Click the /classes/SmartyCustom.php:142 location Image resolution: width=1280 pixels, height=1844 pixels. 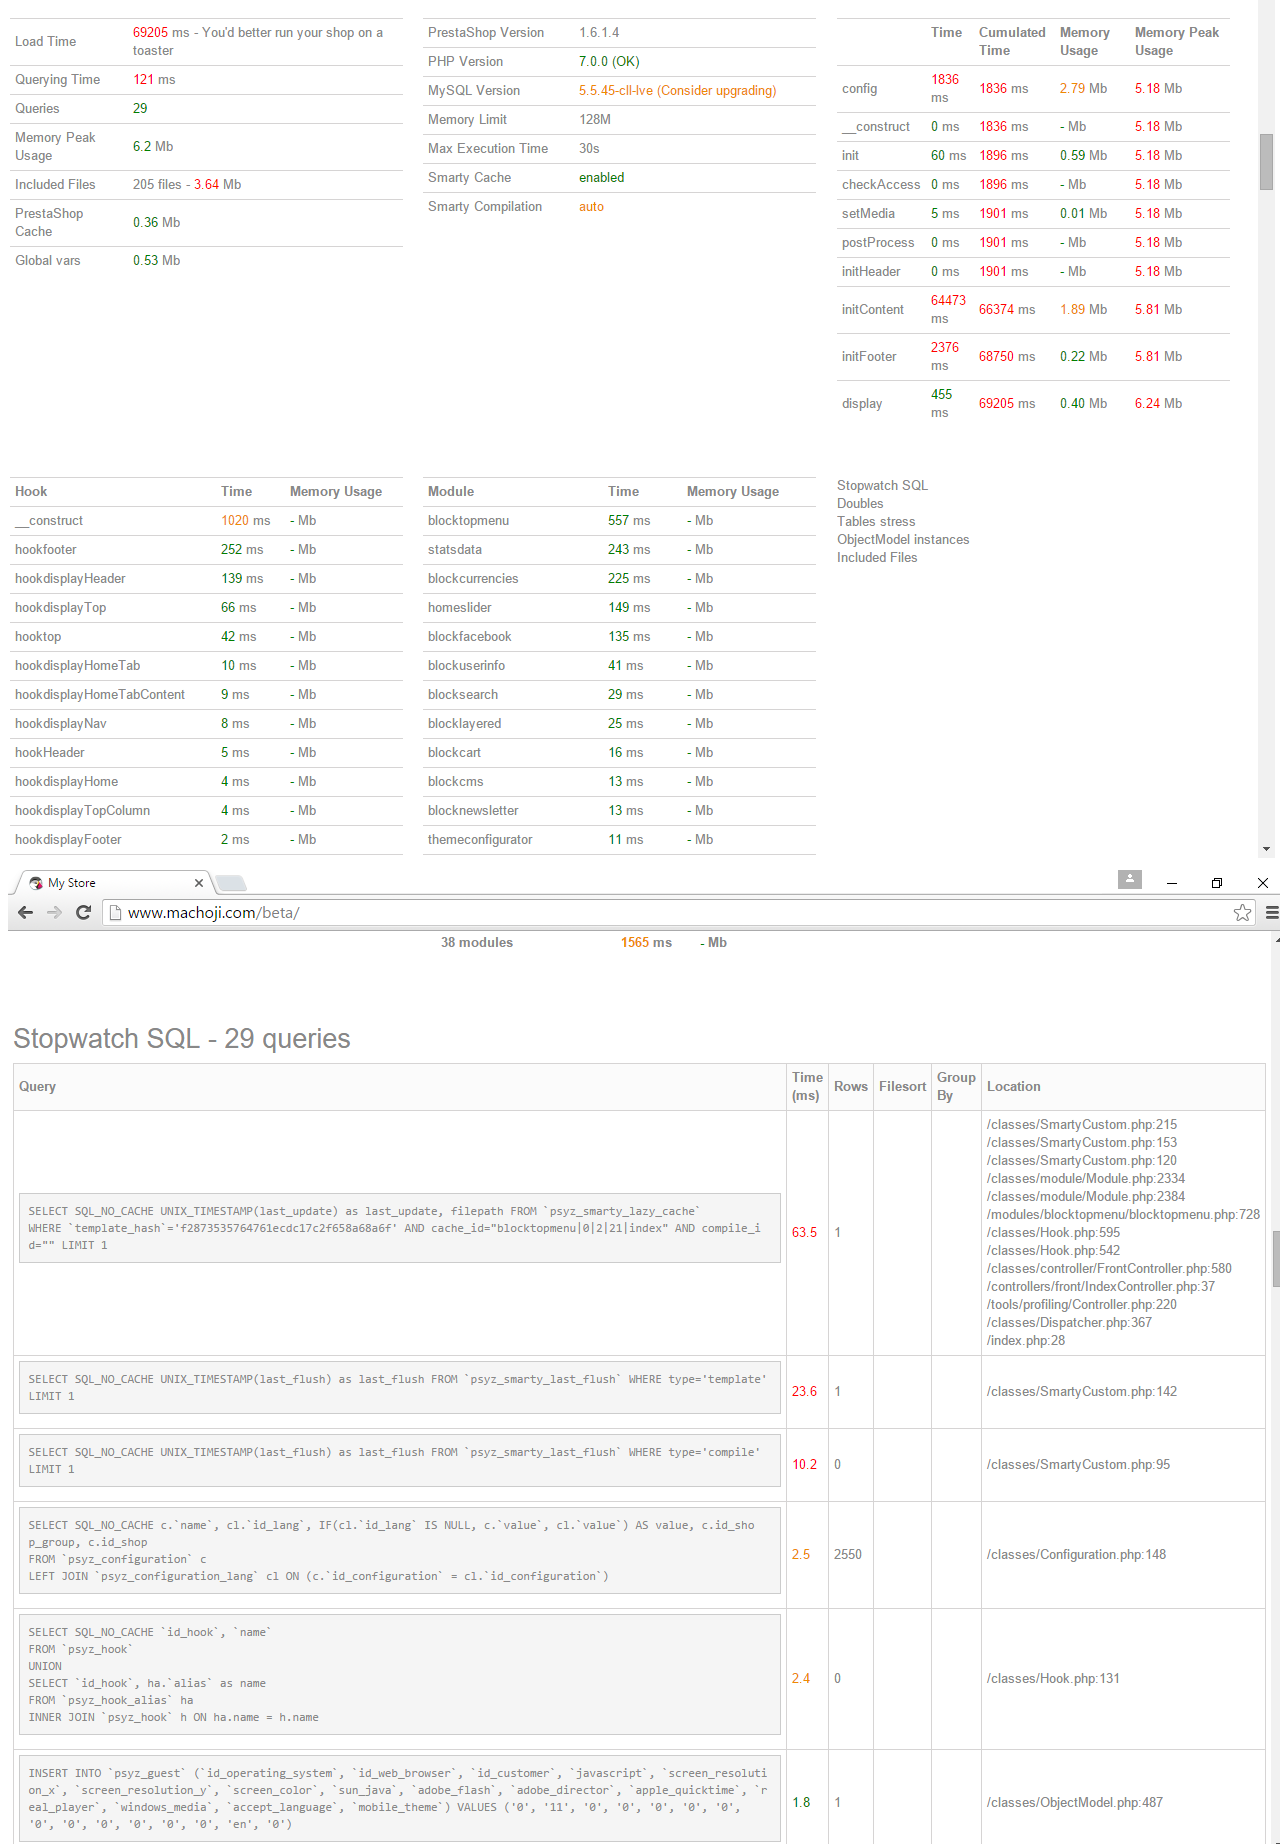pos(1081,1392)
